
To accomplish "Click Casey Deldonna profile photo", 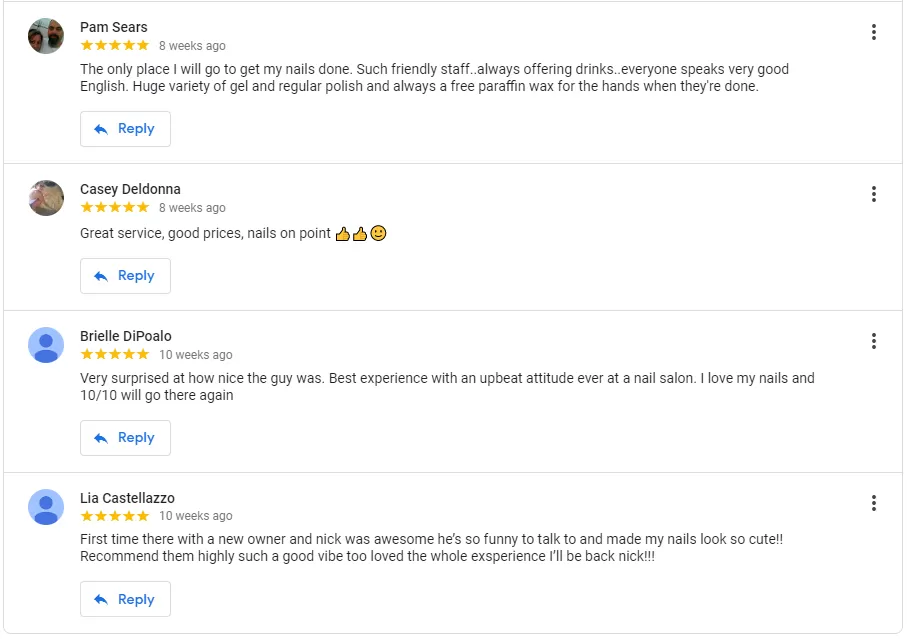I will point(46,198).
